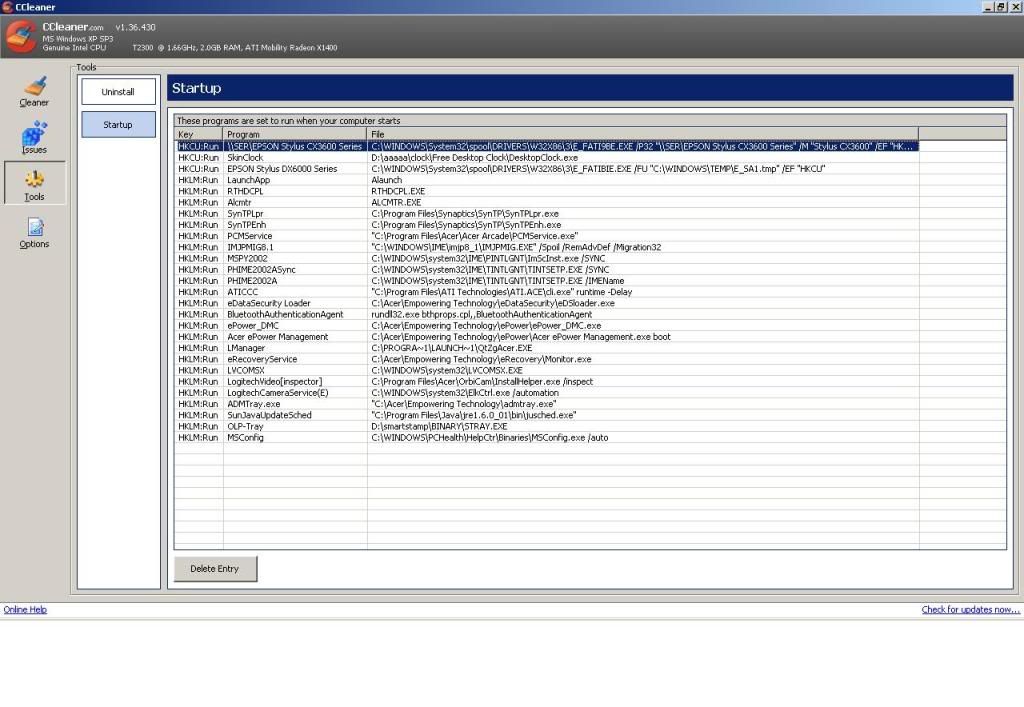This screenshot has height=707, width=1024.
Task: Sort the list by Key column
Action: (198, 134)
